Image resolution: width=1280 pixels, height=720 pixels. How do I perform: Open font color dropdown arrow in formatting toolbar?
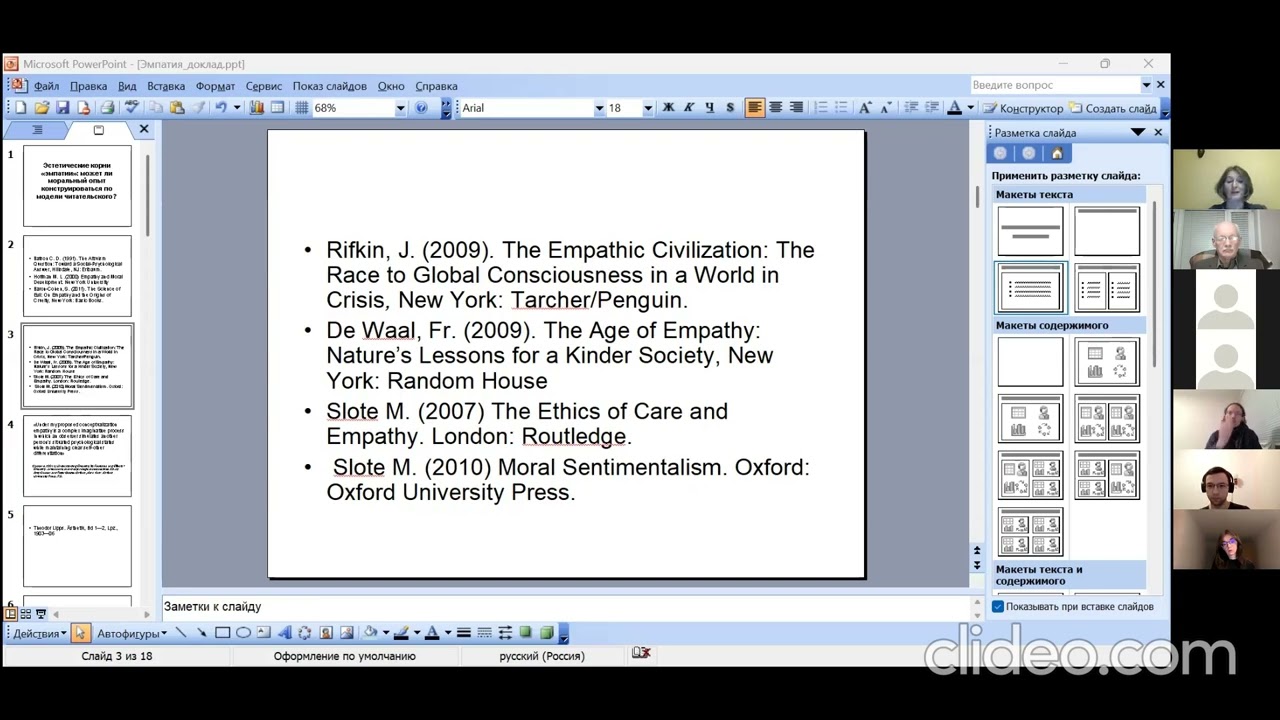pyautogui.click(x=970, y=108)
